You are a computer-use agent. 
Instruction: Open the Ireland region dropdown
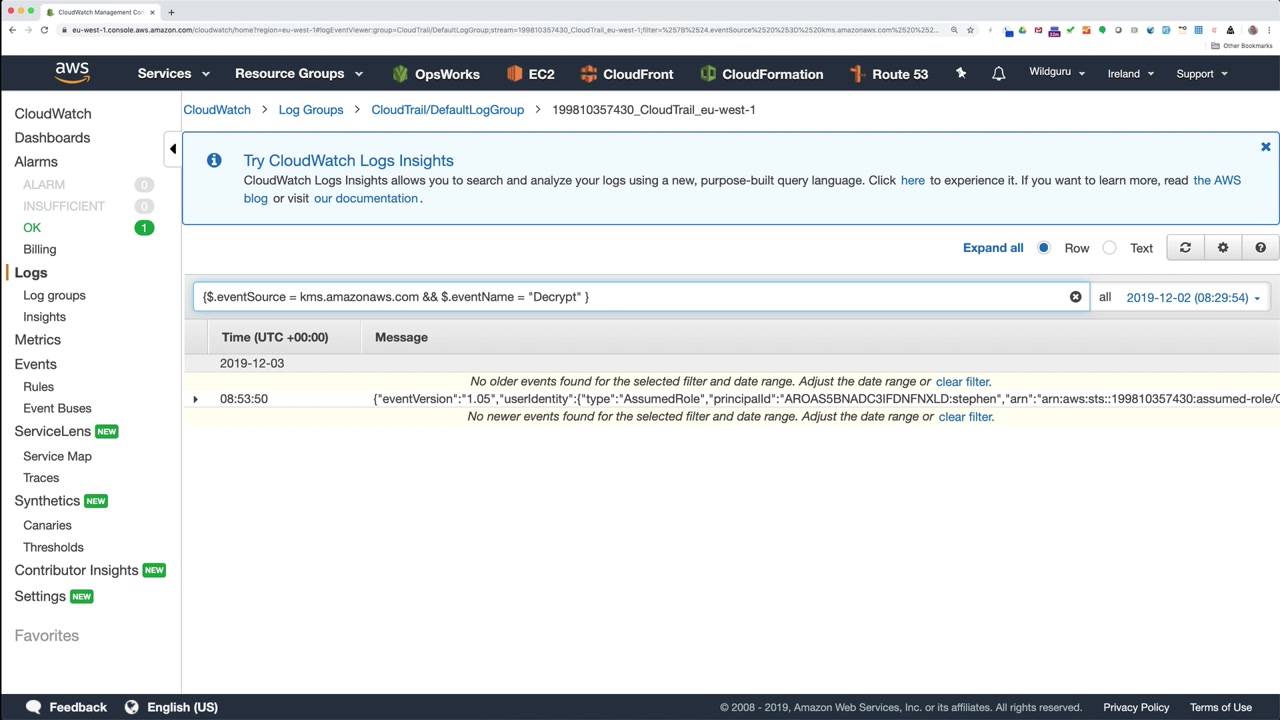point(1130,74)
